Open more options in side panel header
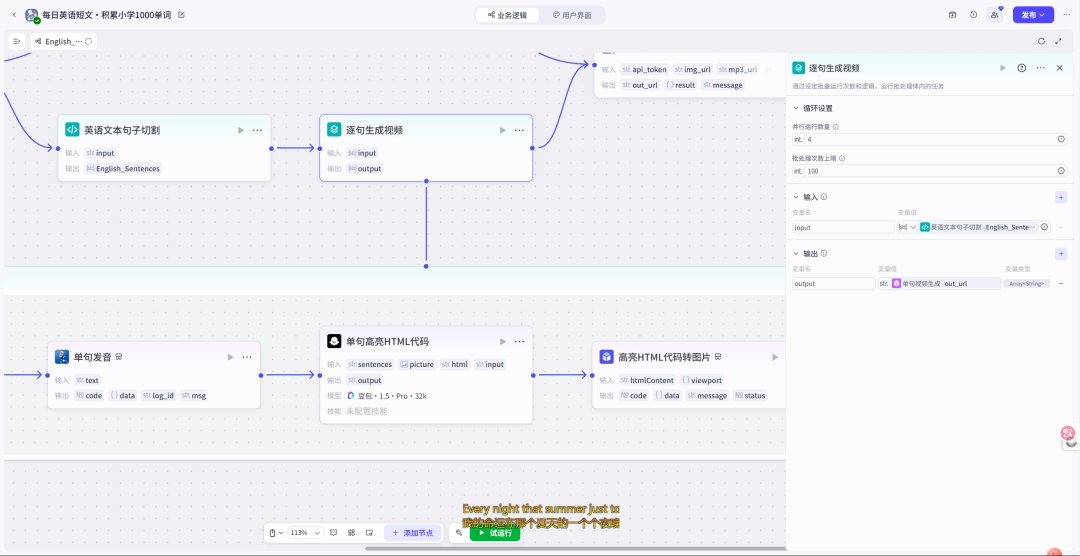 1041,68
